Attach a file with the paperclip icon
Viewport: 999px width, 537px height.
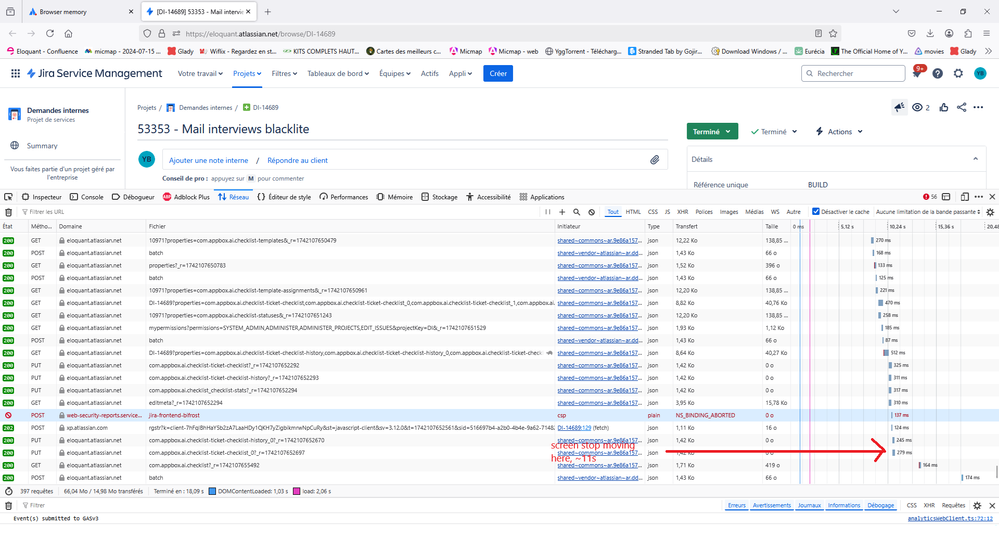(x=654, y=160)
